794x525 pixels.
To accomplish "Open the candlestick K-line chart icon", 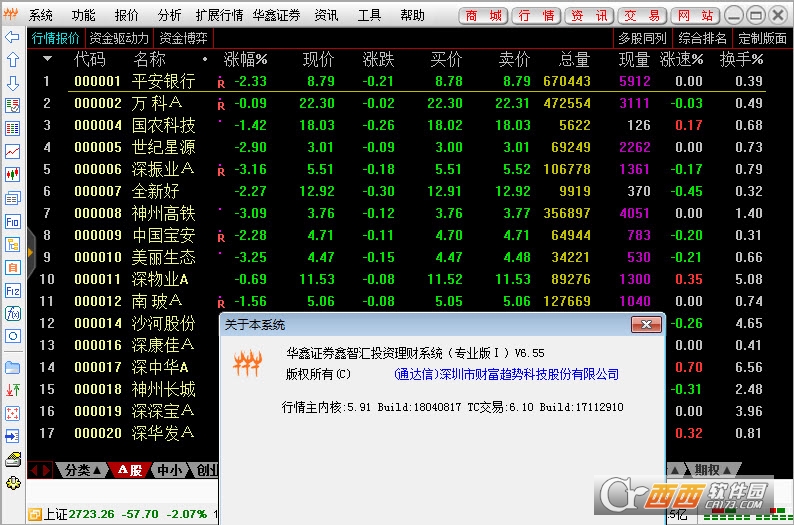I will pyautogui.click(x=12, y=175).
